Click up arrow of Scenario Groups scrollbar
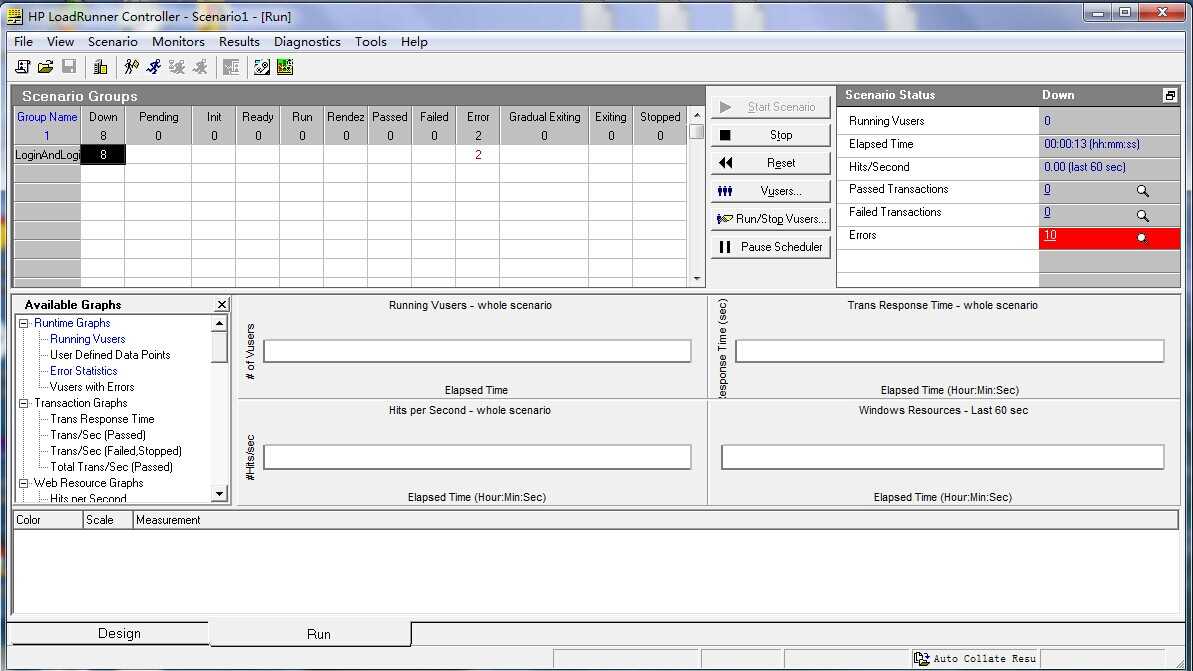 pos(697,115)
